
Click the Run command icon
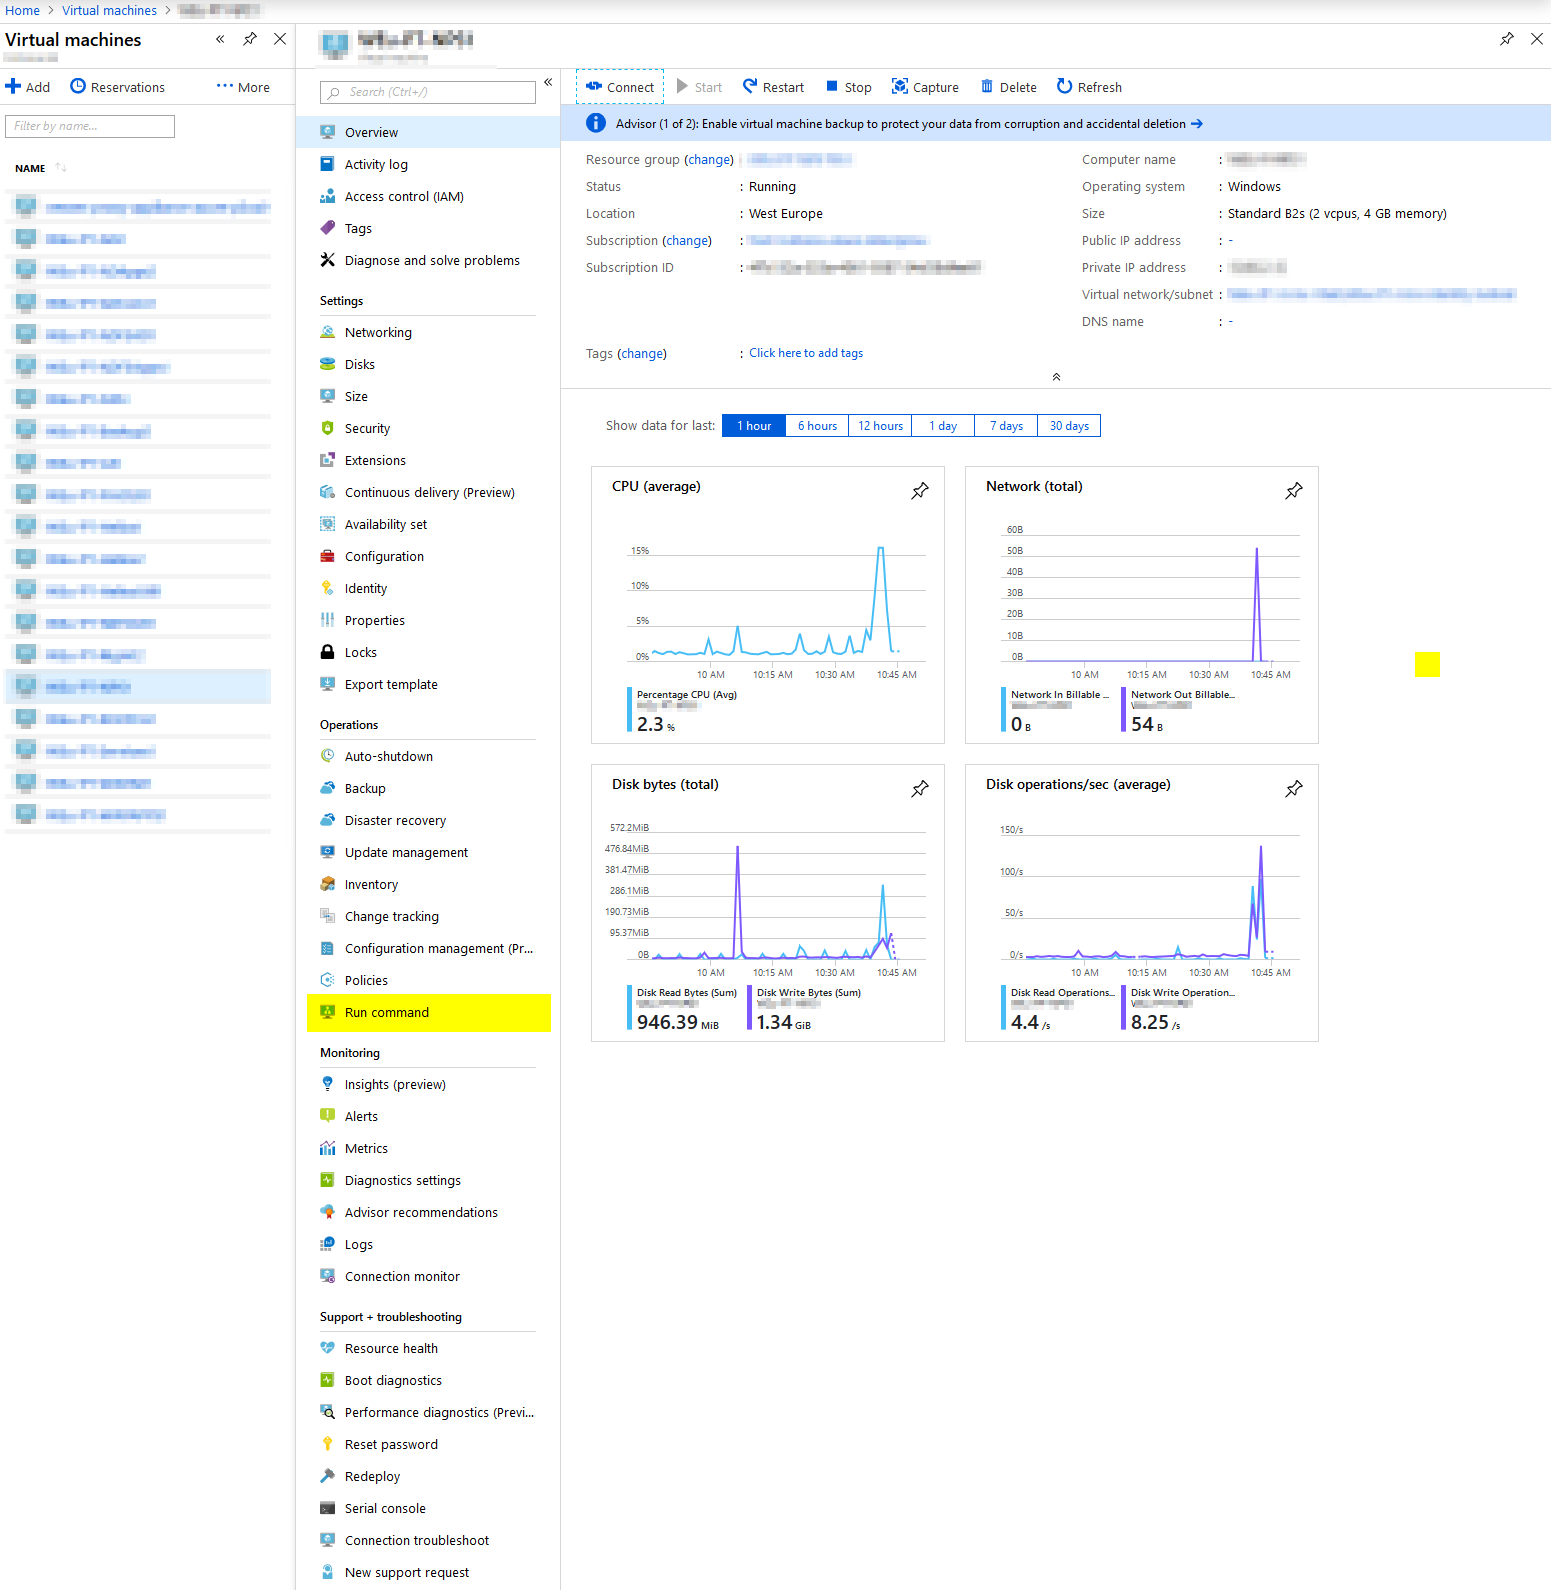coord(327,1012)
